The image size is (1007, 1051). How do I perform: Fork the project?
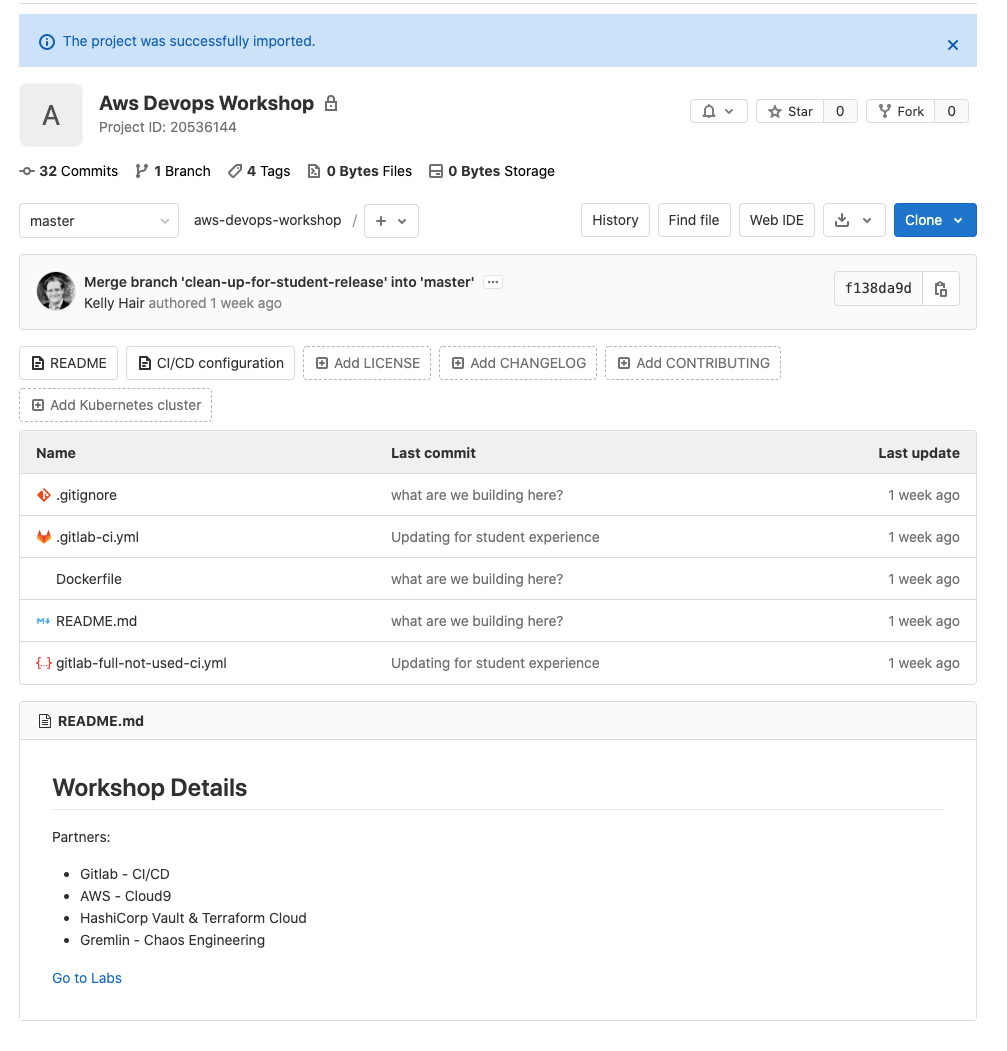pos(900,111)
